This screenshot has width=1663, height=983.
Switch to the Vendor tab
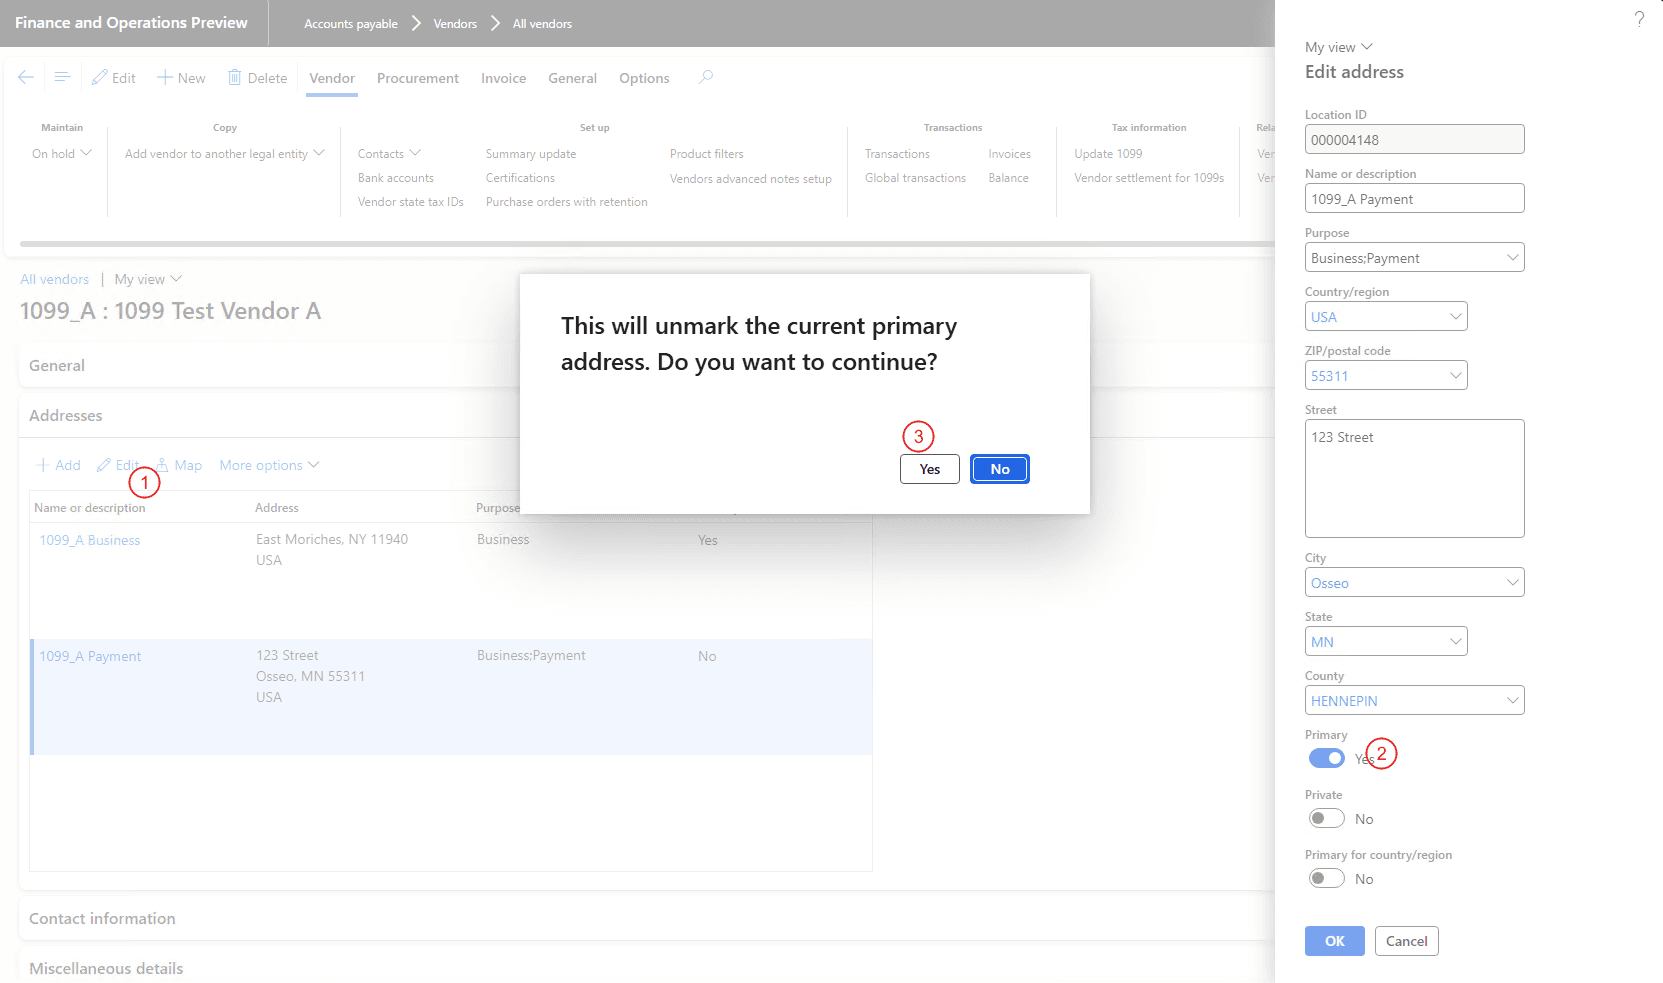click(332, 78)
